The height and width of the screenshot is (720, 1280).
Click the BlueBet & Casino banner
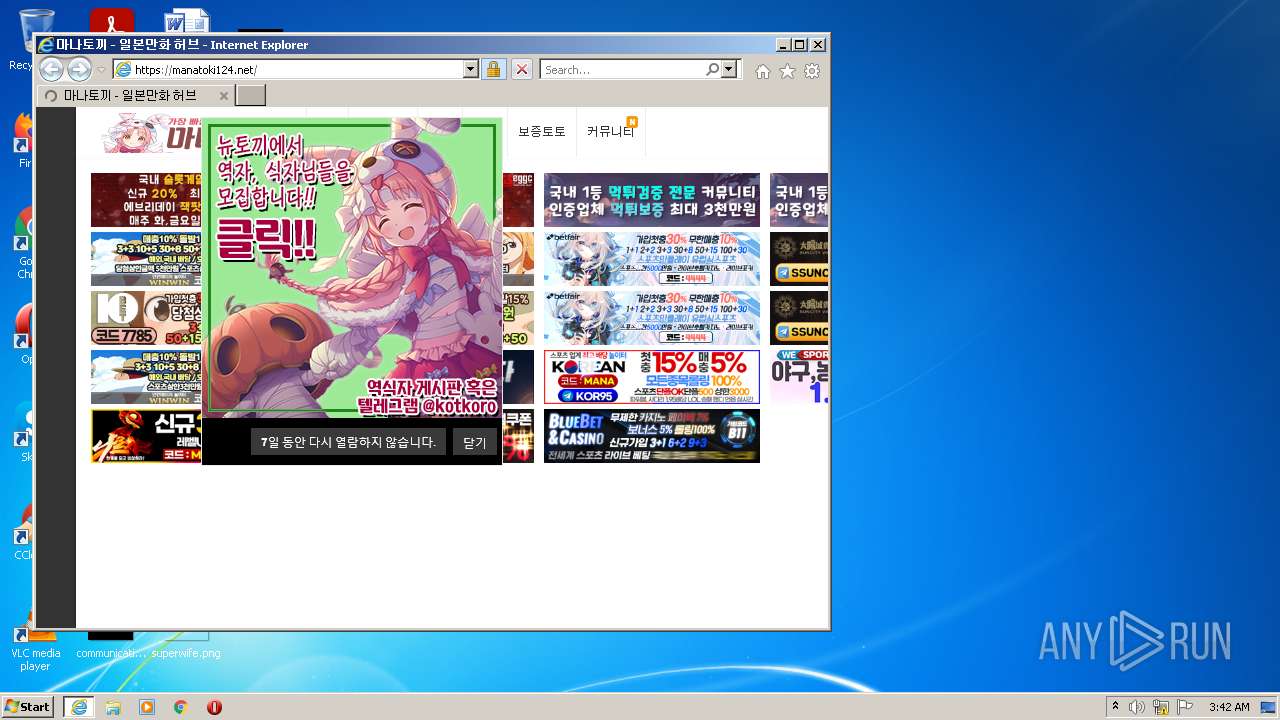[652, 436]
